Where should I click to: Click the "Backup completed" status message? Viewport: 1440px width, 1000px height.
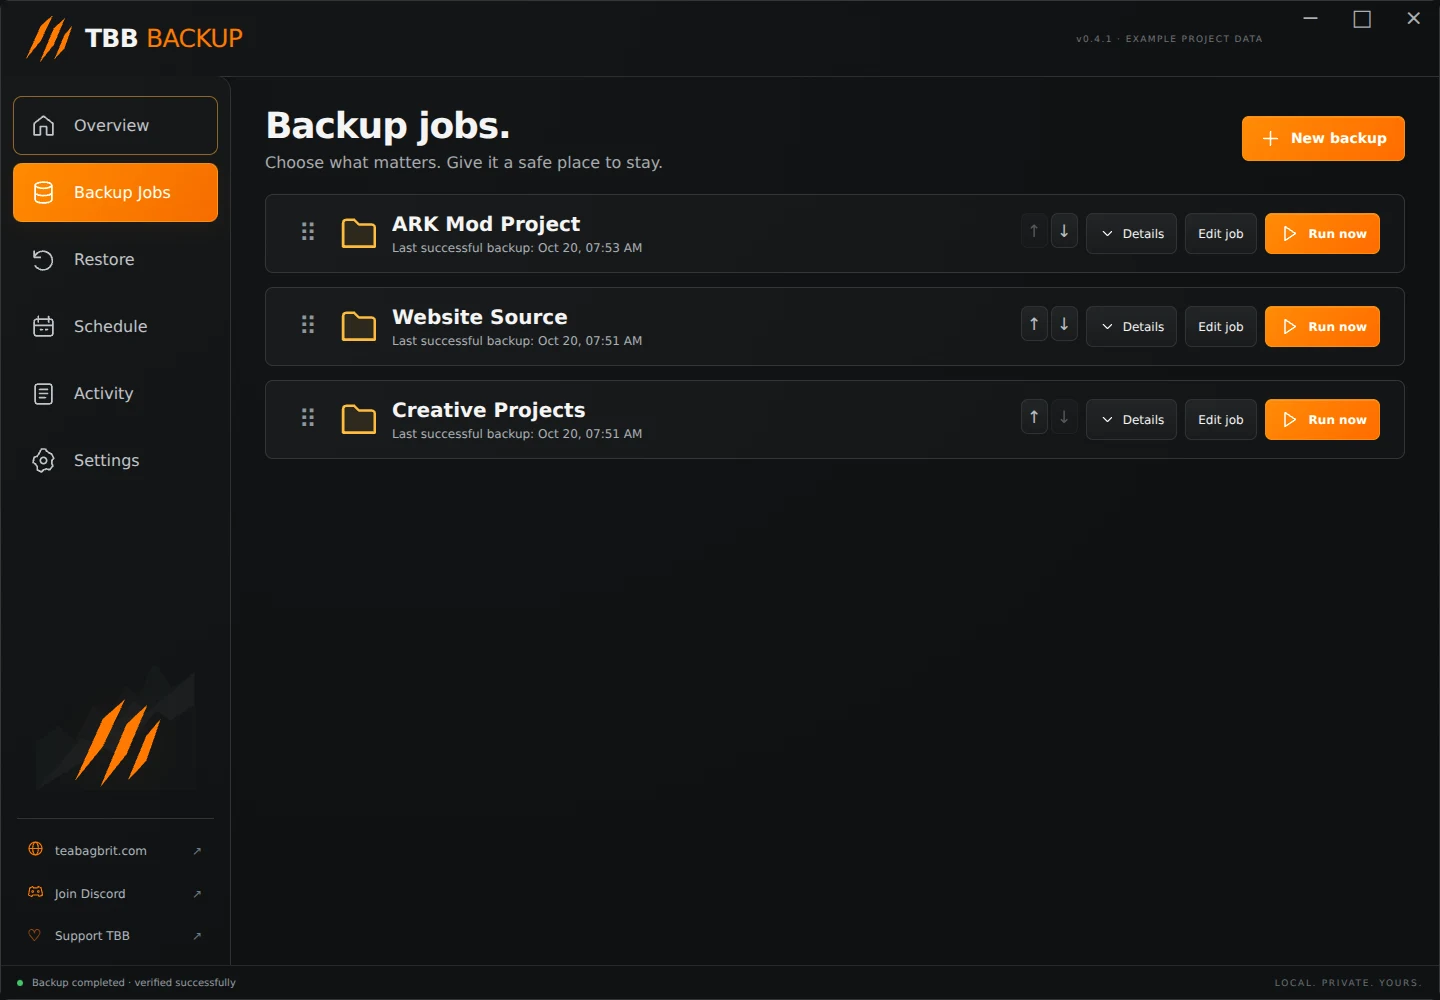click(134, 983)
